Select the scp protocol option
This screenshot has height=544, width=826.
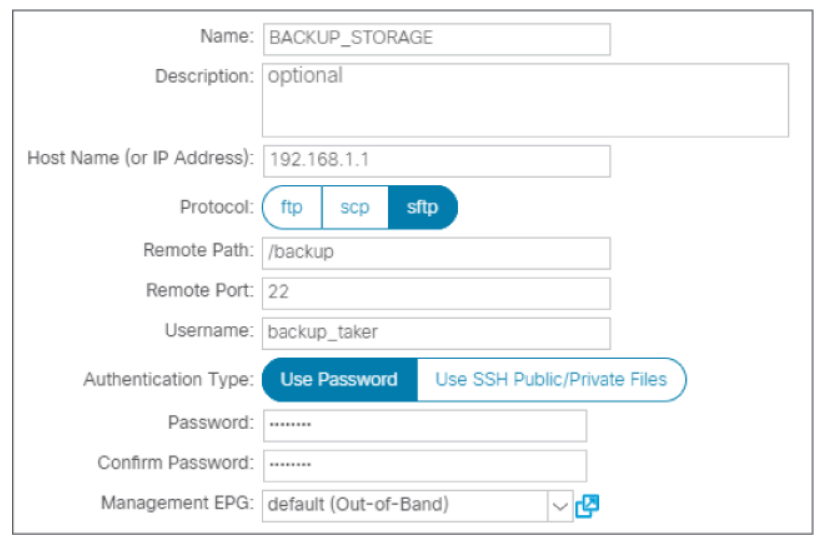tap(355, 207)
